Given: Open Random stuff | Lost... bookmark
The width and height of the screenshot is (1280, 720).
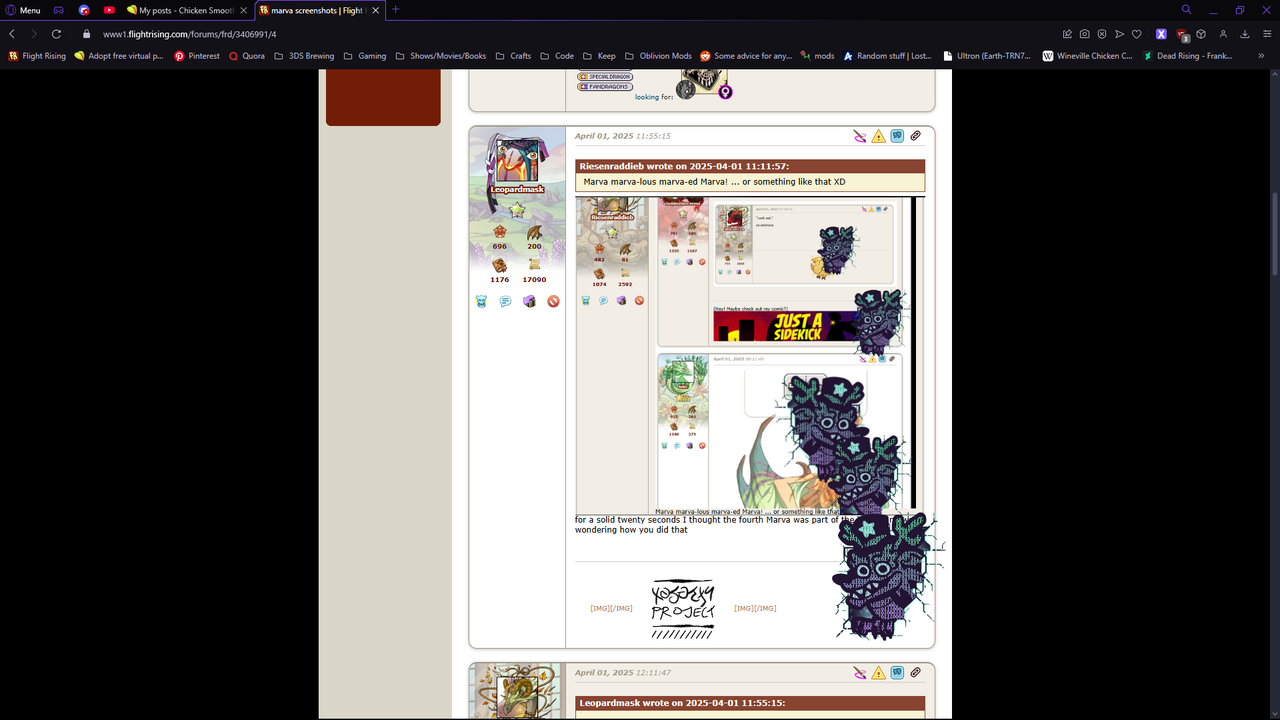Looking at the screenshot, I should tap(887, 56).
